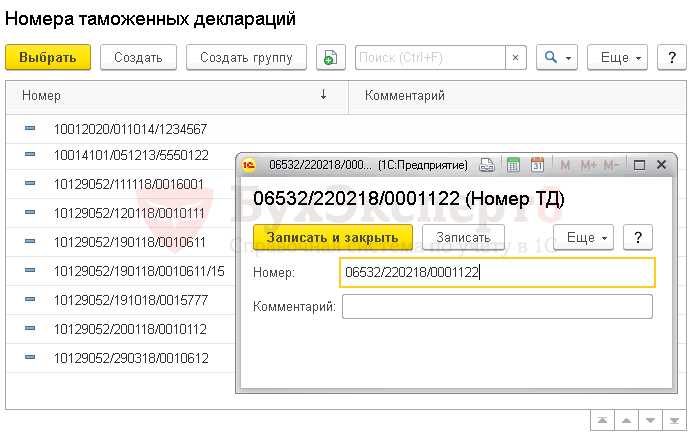
Task: Click the item icon beside 10129052/290318/0010612
Action: point(30,357)
